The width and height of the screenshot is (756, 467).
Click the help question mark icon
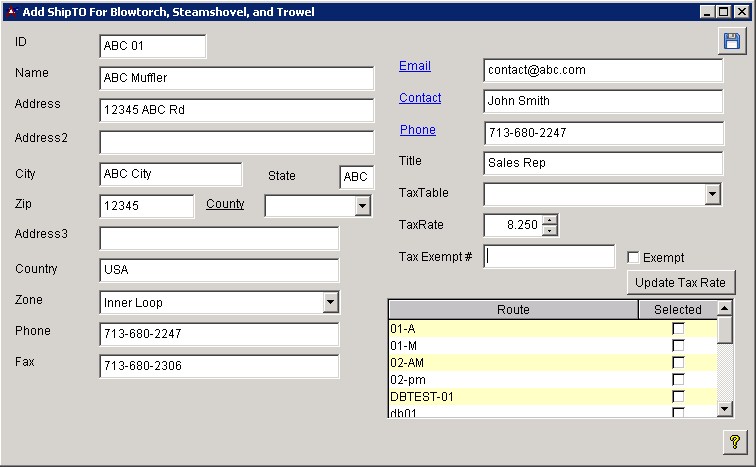tap(732, 441)
